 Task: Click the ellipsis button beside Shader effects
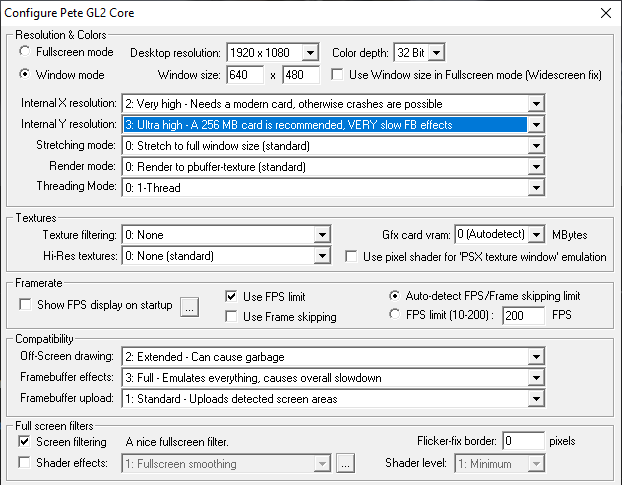[x=346, y=463]
